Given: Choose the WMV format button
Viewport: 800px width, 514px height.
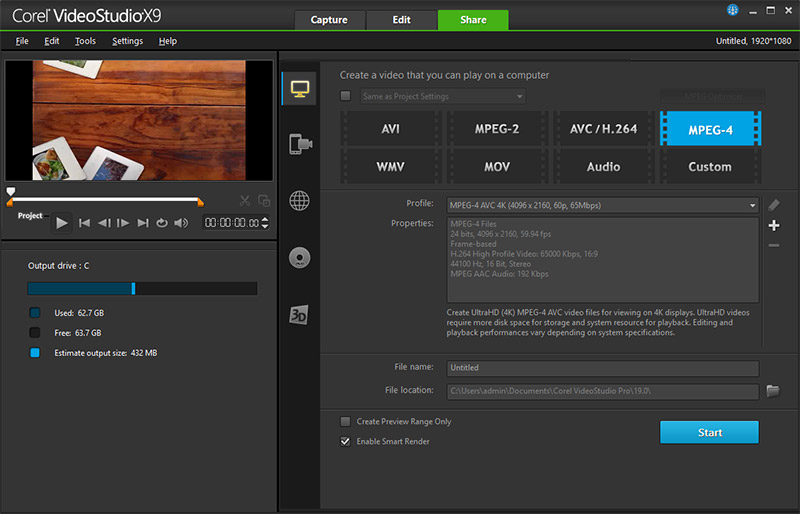Looking at the screenshot, I should pos(390,166).
